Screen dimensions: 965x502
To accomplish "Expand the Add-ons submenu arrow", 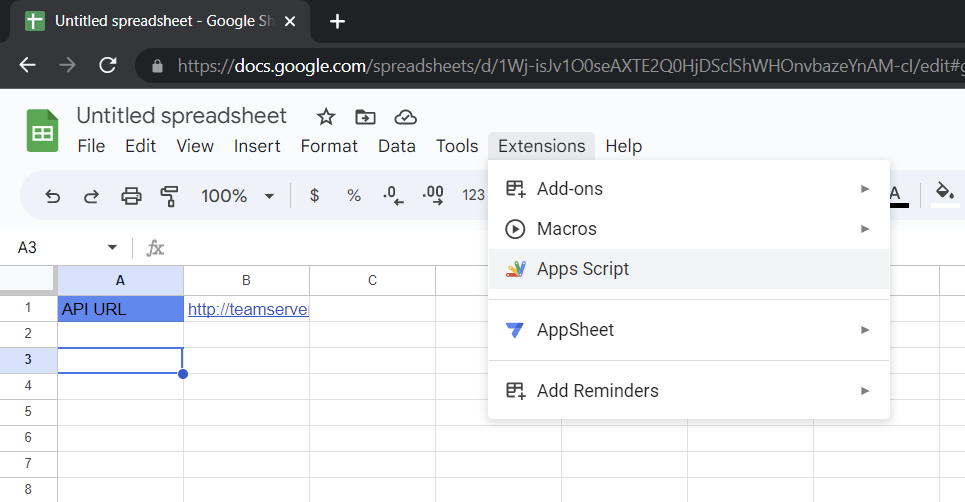I will (x=865, y=189).
